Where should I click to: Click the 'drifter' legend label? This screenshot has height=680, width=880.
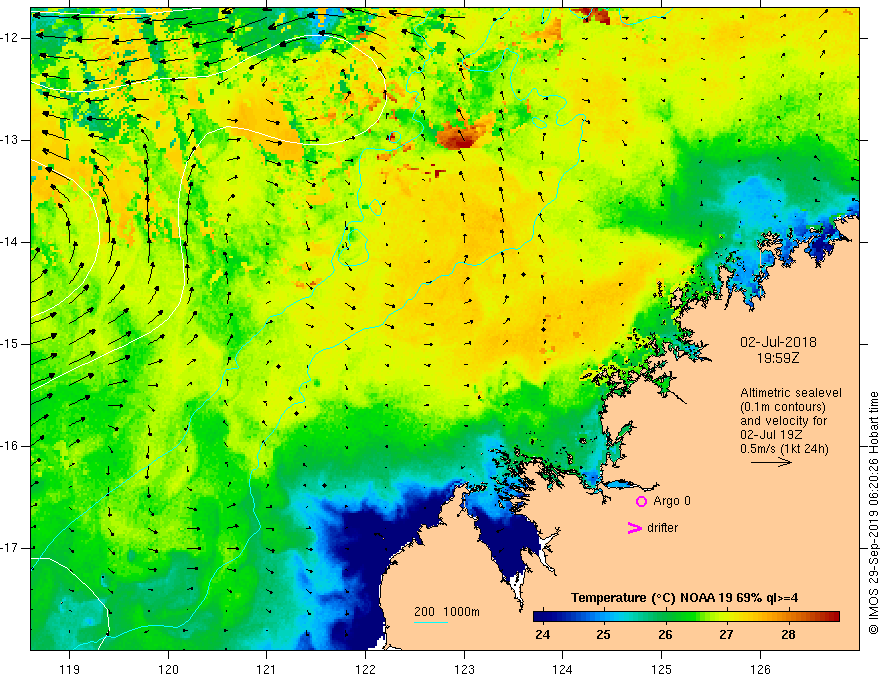[x=662, y=528]
